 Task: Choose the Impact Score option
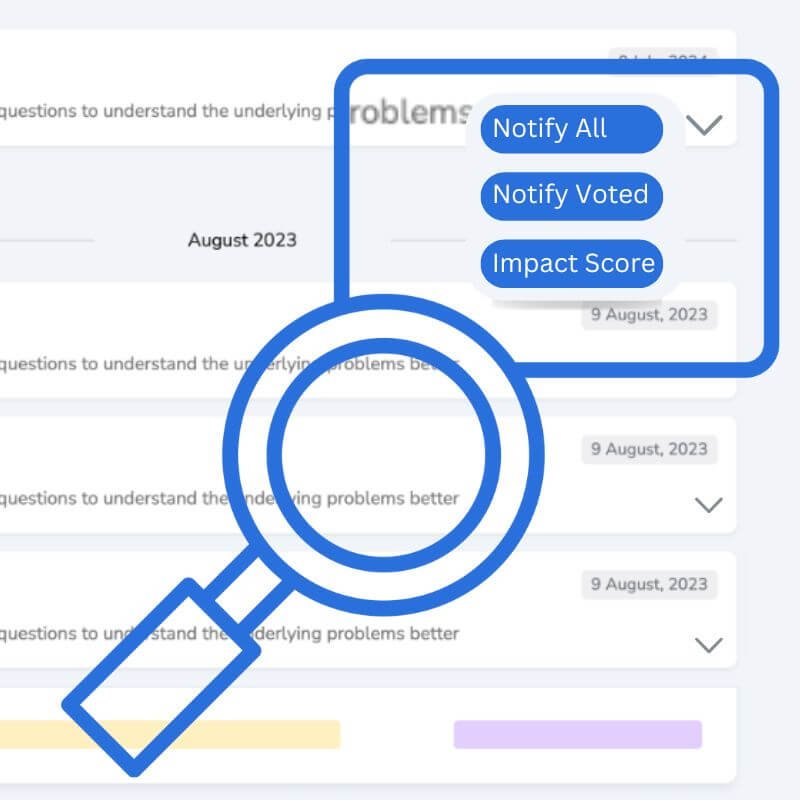click(571, 264)
